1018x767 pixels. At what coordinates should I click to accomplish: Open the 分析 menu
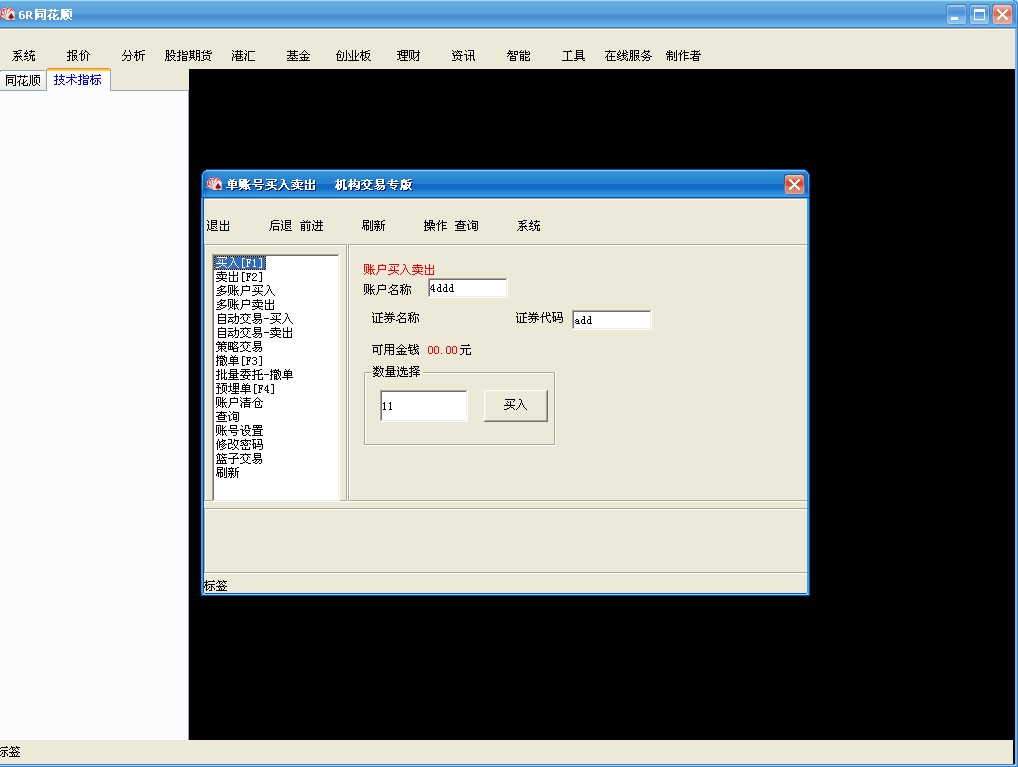pyautogui.click(x=133, y=56)
